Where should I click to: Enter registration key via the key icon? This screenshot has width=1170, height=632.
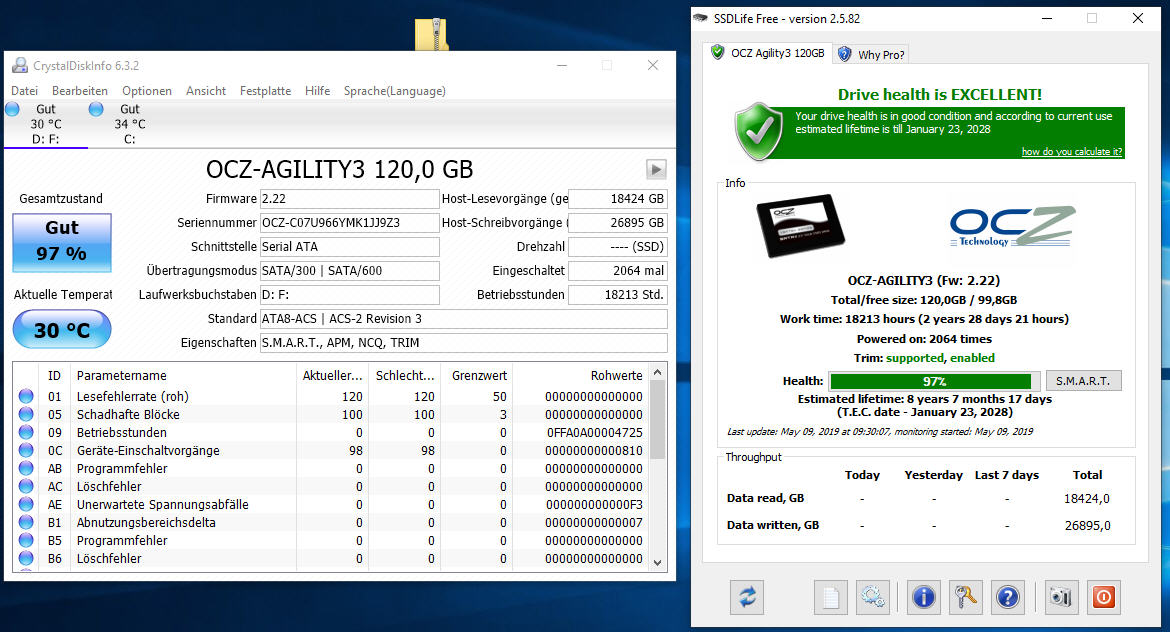point(966,597)
